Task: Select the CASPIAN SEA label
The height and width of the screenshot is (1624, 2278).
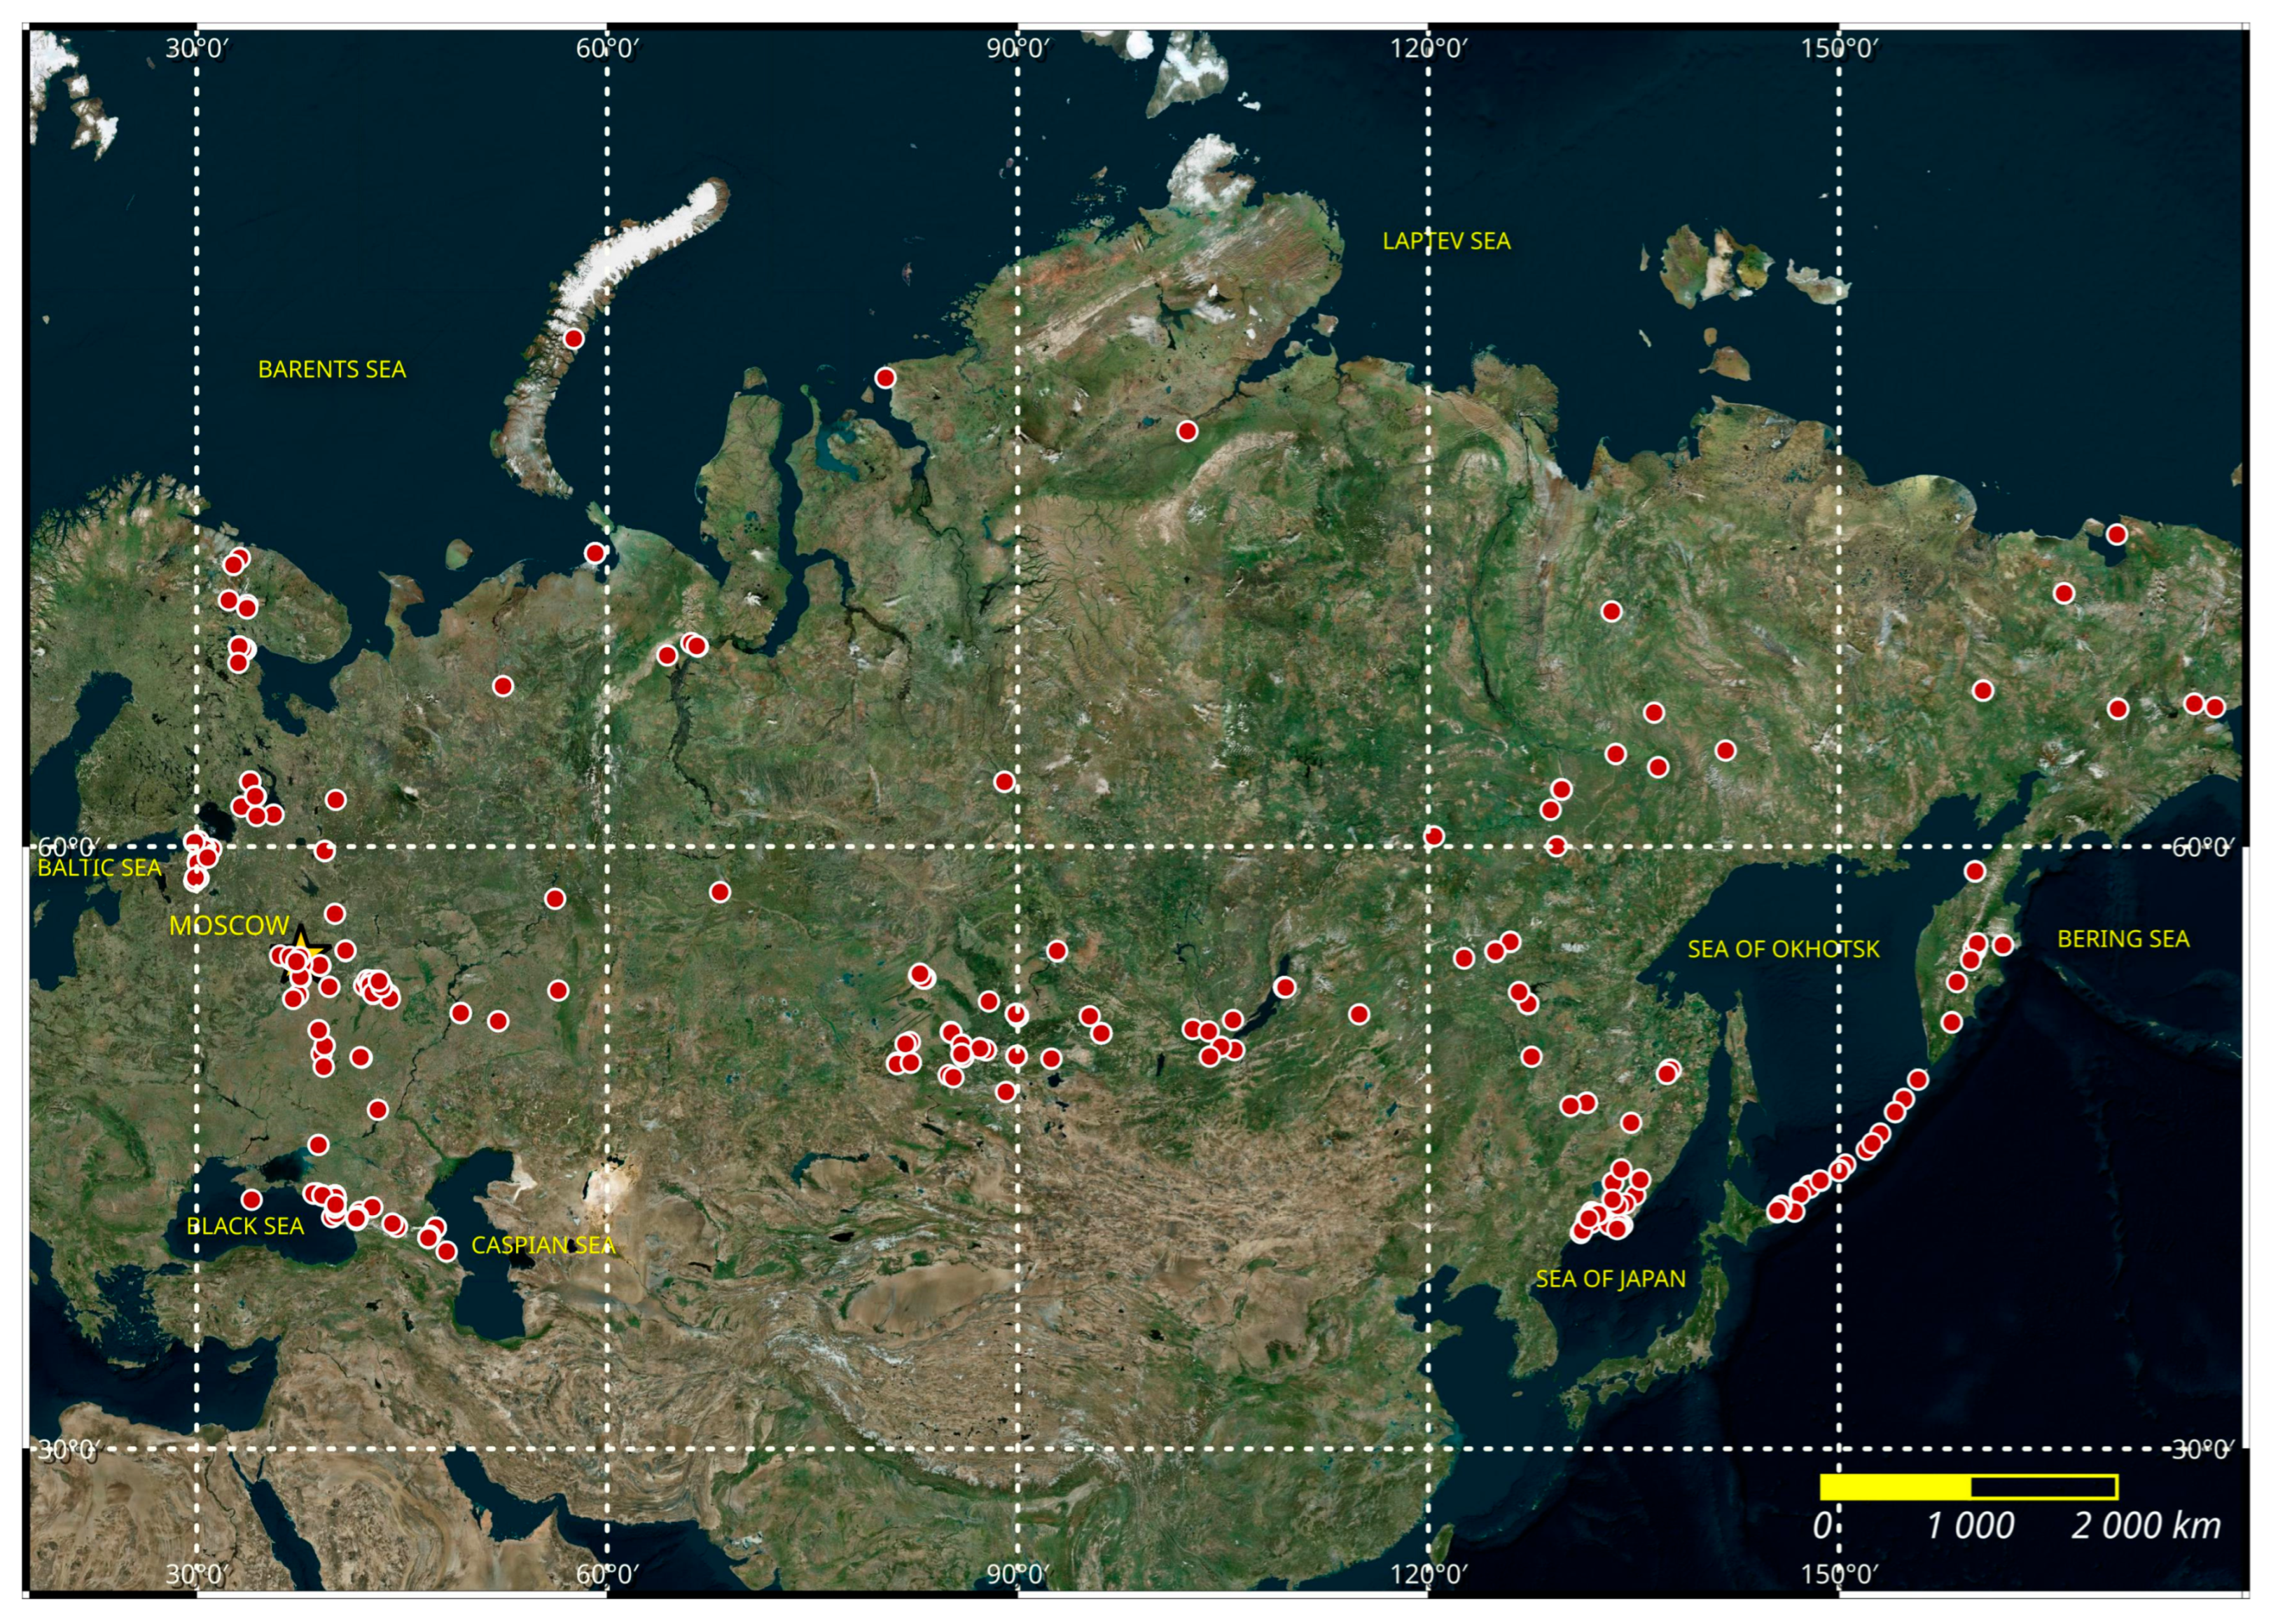Action: 543,1246
